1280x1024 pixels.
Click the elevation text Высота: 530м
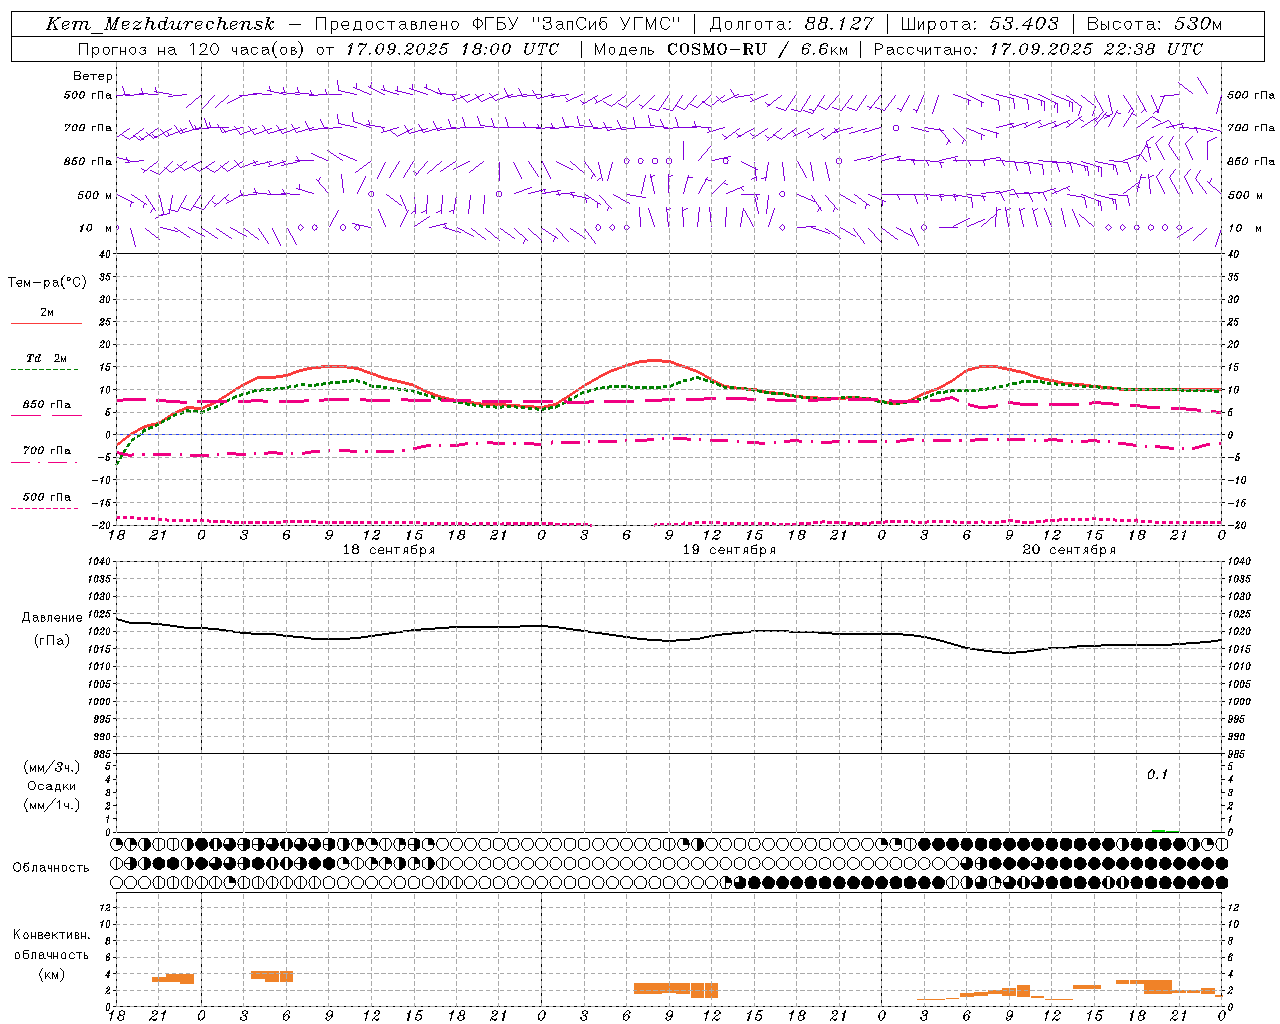point(1154,24)
